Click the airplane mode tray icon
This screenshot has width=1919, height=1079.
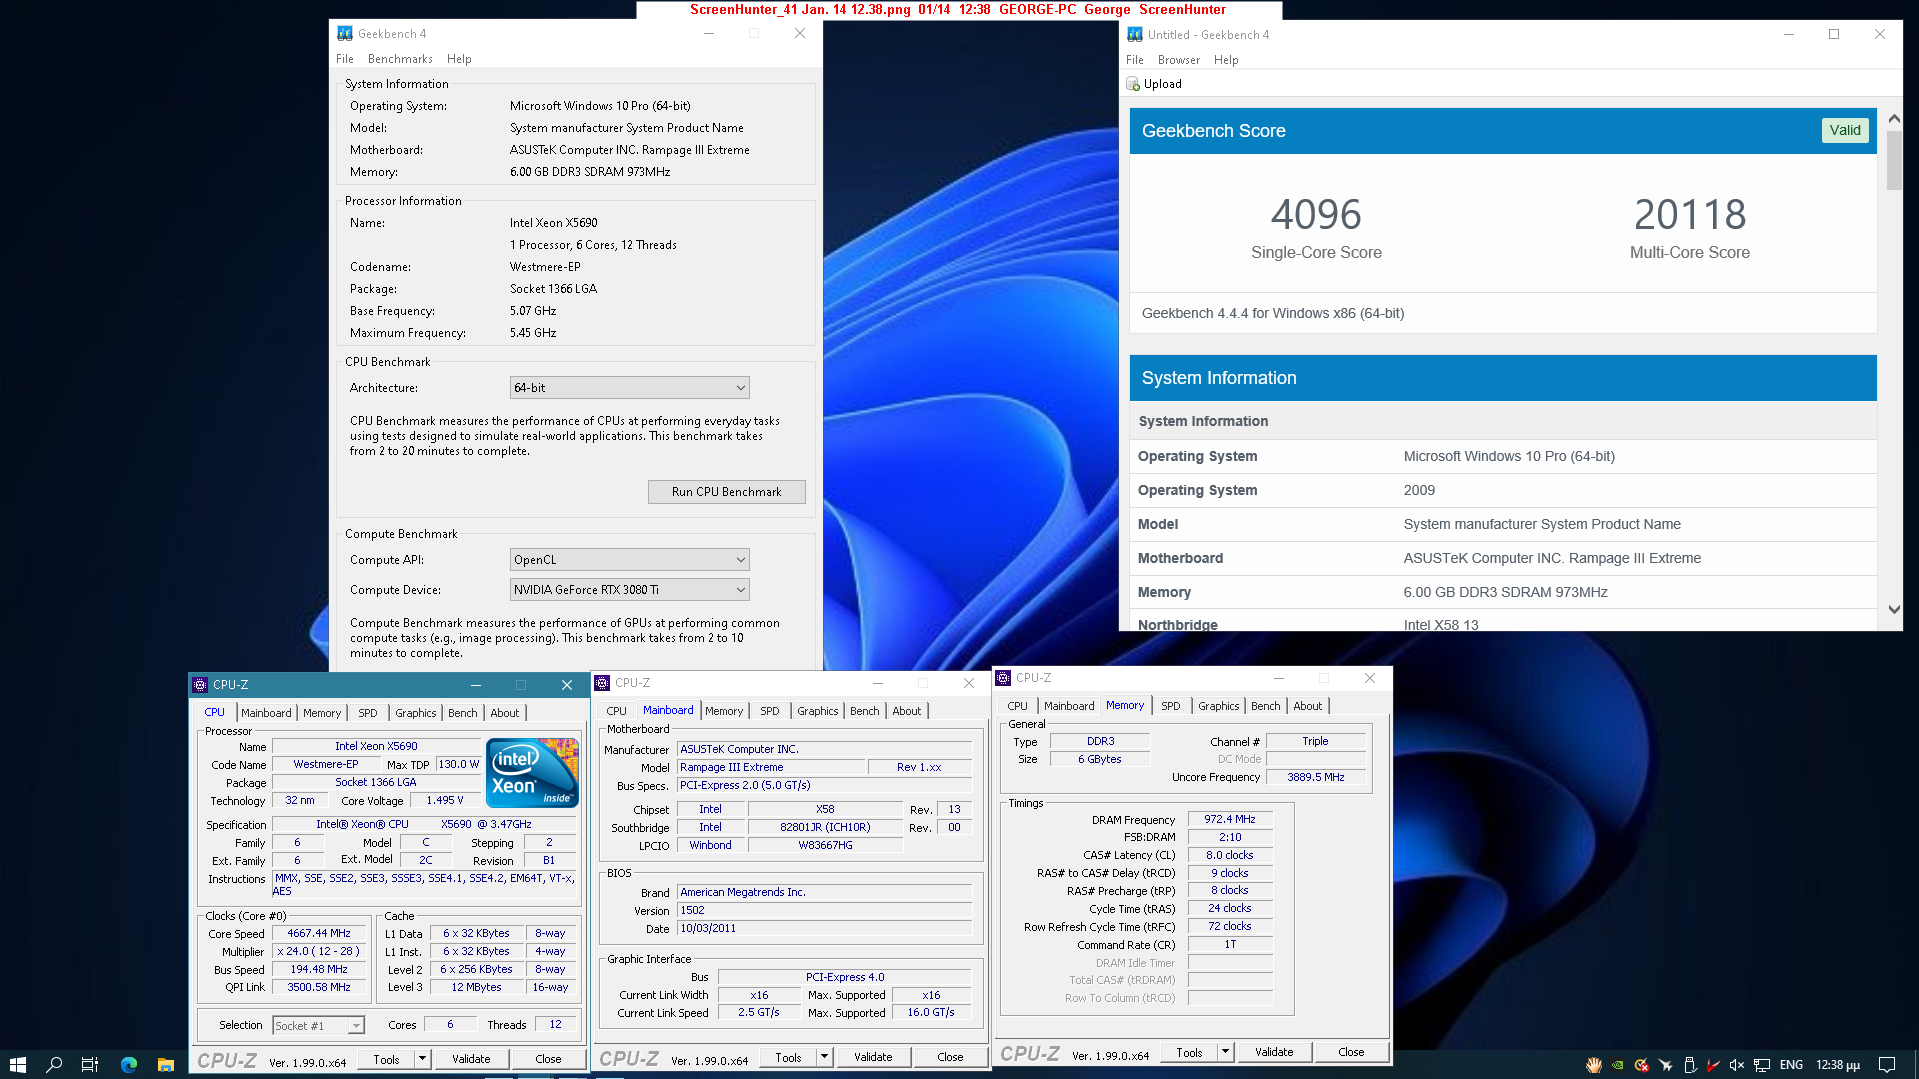point(1665,1065)
